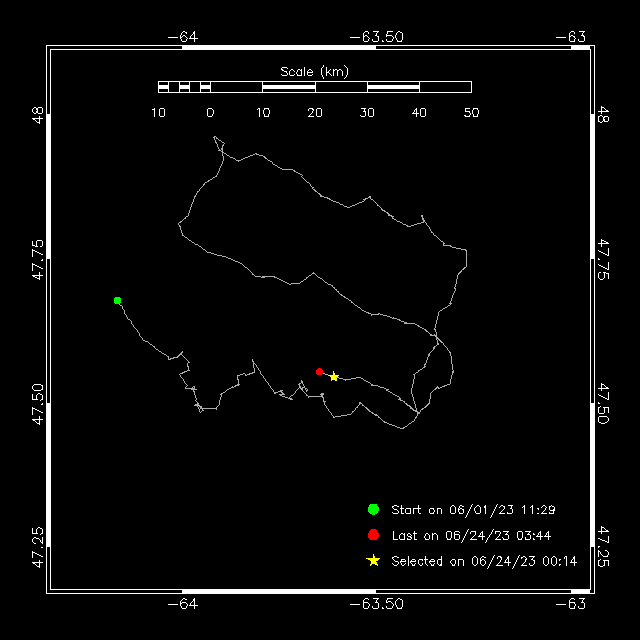Click the green start point marker
Screen dimensions: 640x640
click(118, 300)
